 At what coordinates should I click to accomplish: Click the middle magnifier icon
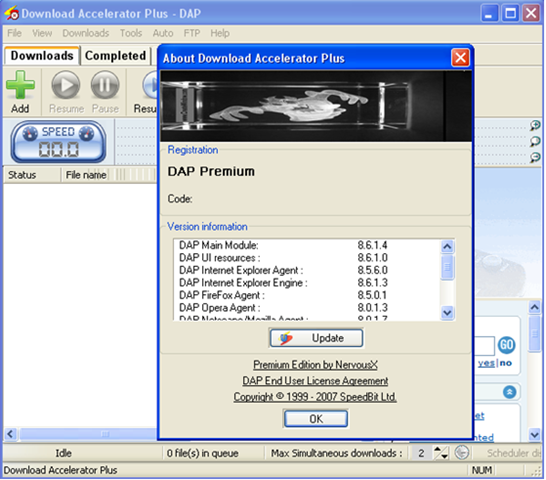[x=535, y=141]
